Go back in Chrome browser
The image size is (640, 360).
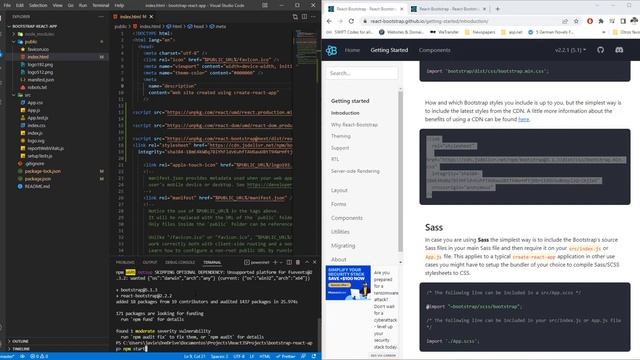coord(329,21)
